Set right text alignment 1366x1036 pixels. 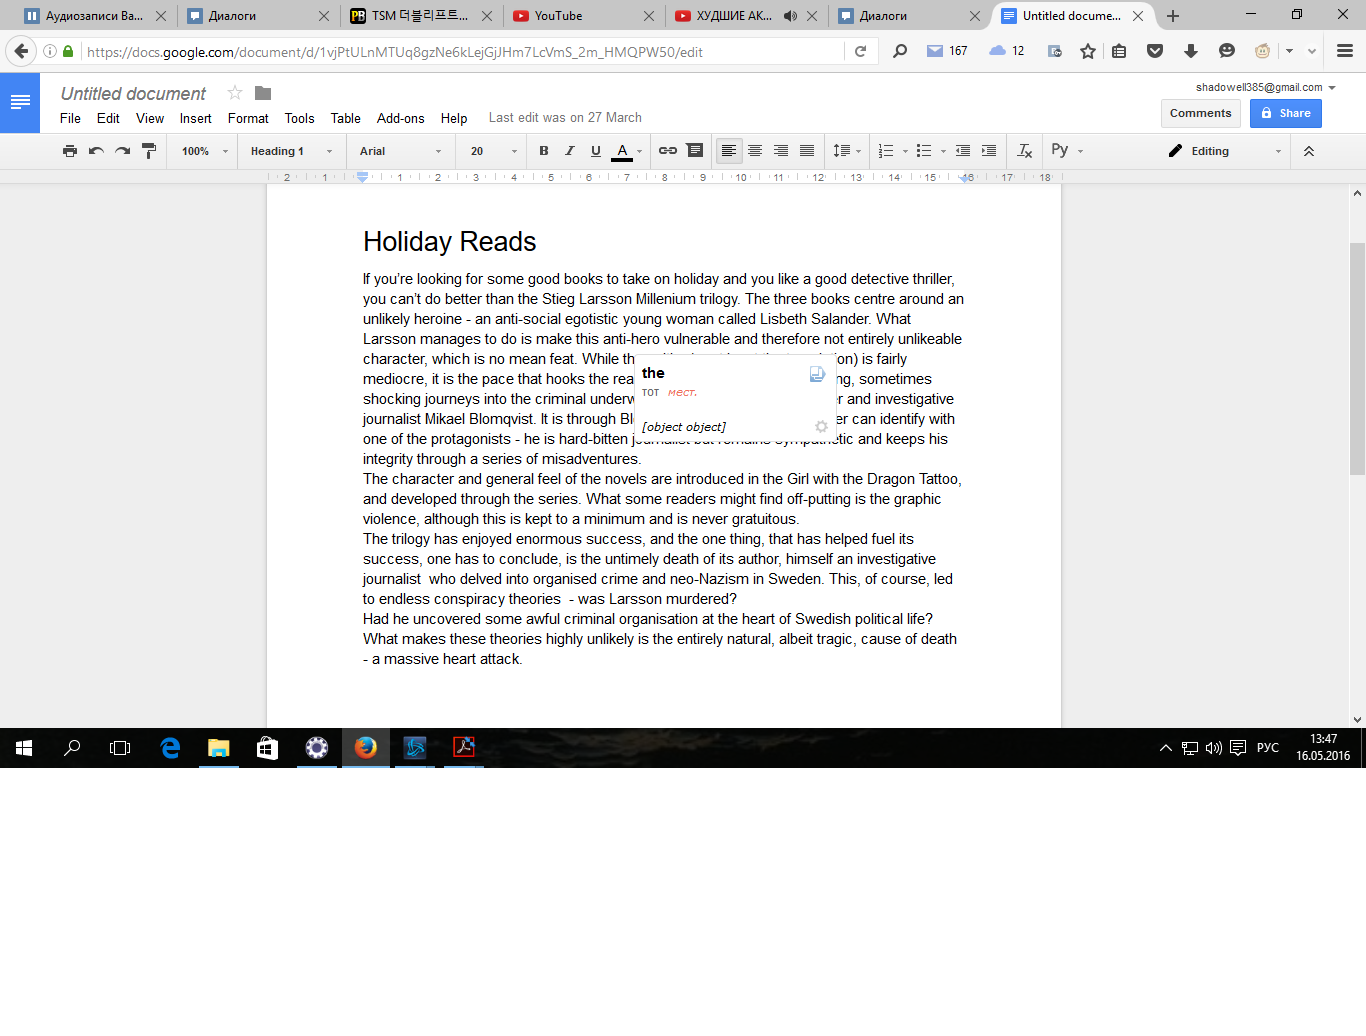[781, 151]
